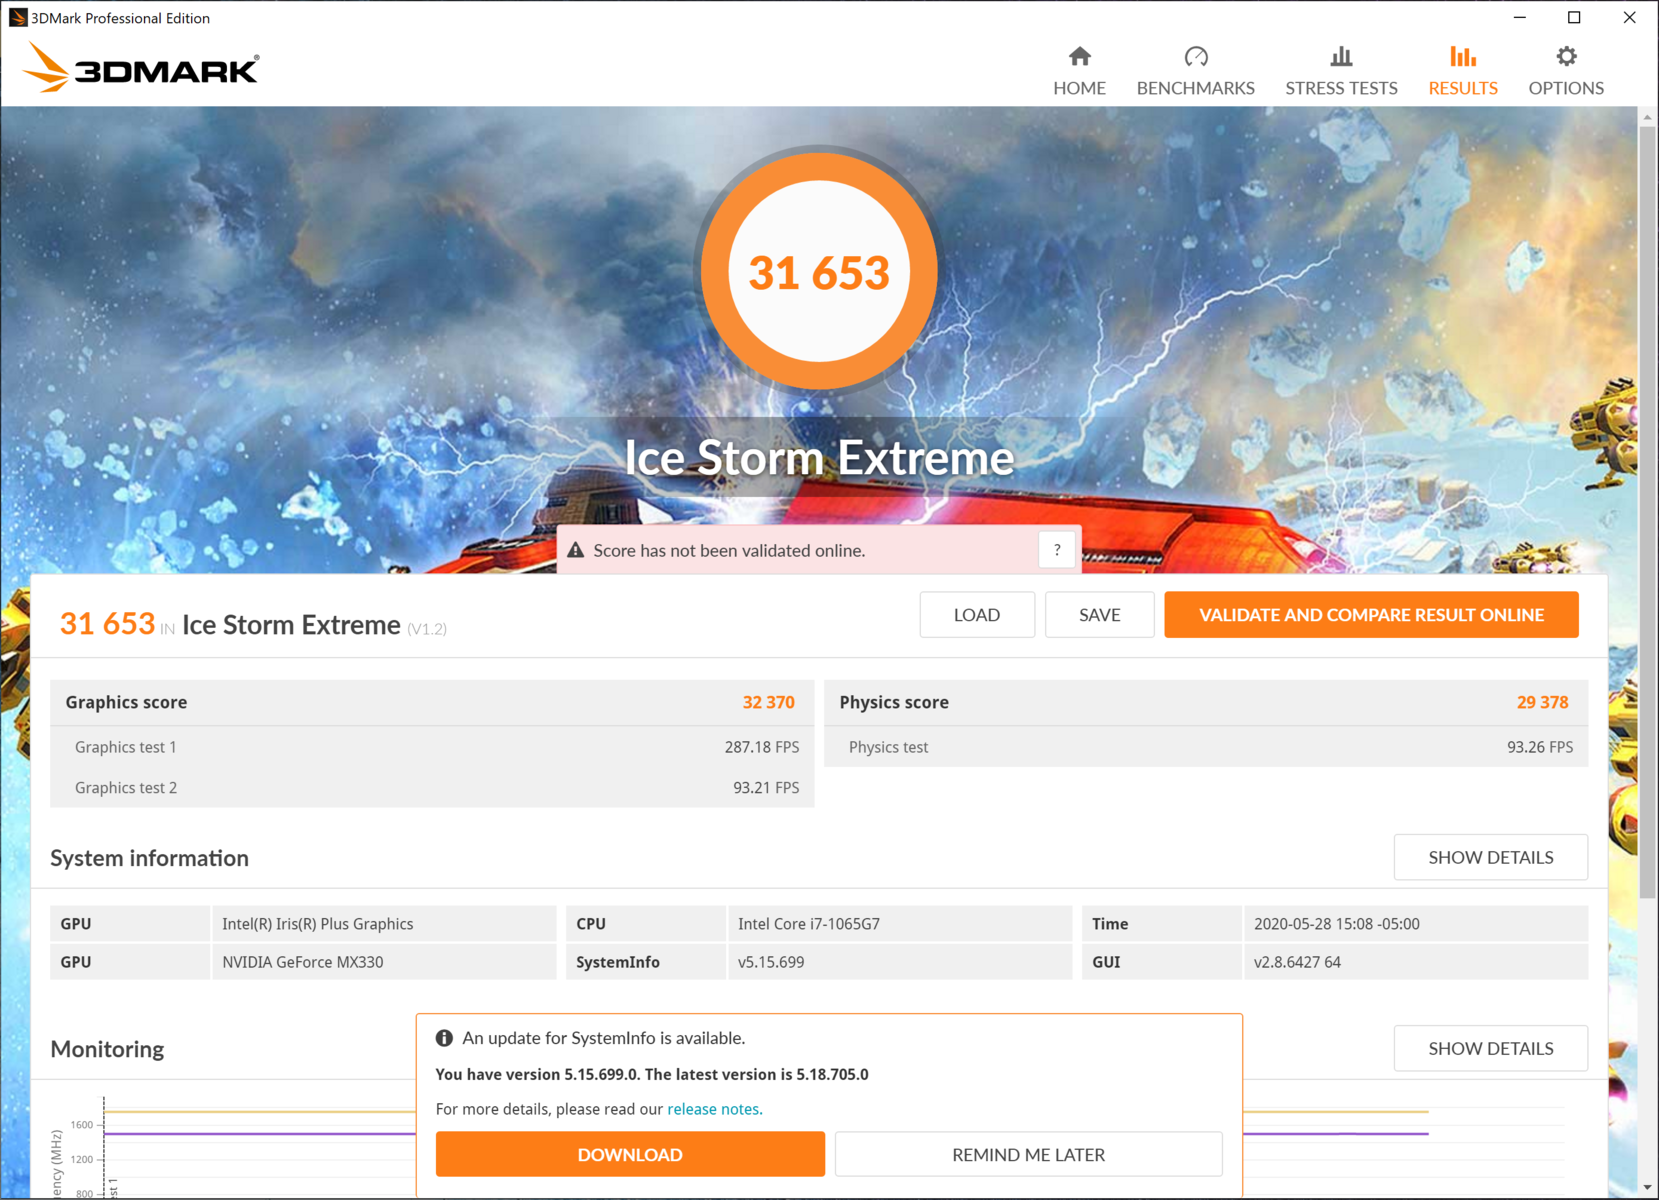Click the Stress Tests bar chart icon

point(1341,56)
